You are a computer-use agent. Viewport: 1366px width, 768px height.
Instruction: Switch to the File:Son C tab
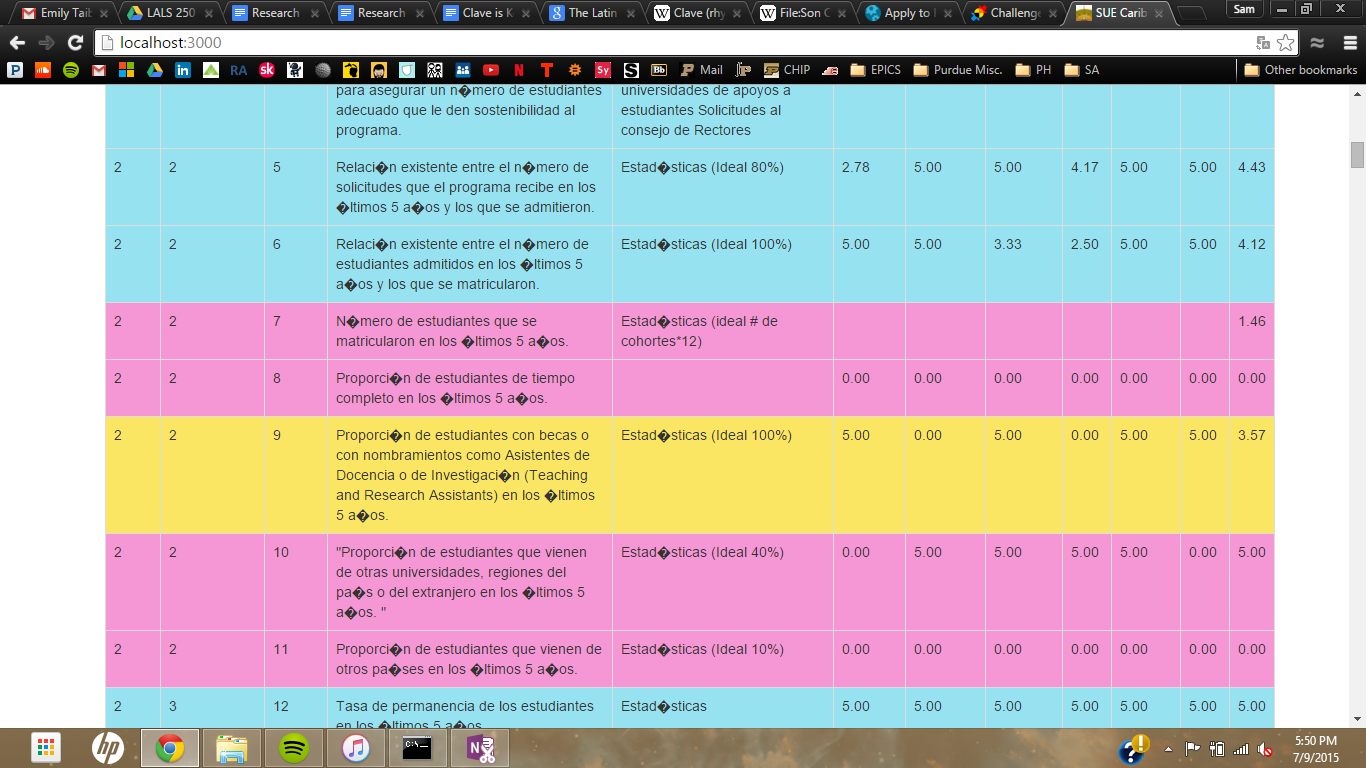coord(802,13)
